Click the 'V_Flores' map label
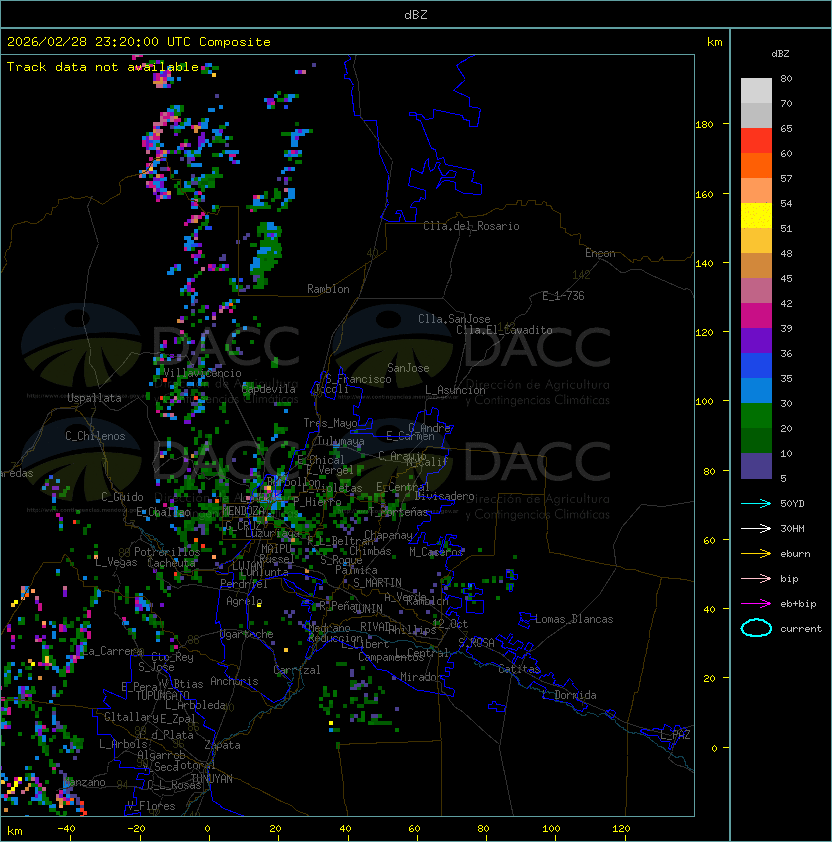 click(151, 806)
